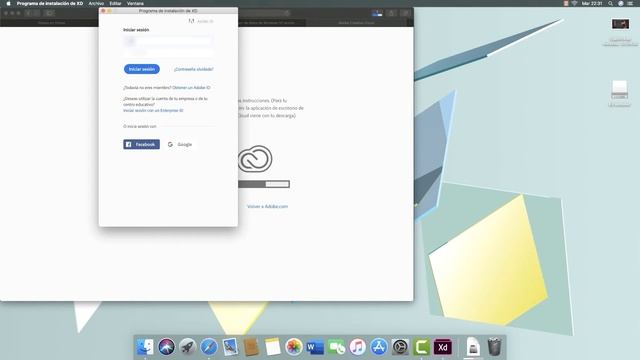
Task: Click browser share button in background window
Action: pos(391,13)
